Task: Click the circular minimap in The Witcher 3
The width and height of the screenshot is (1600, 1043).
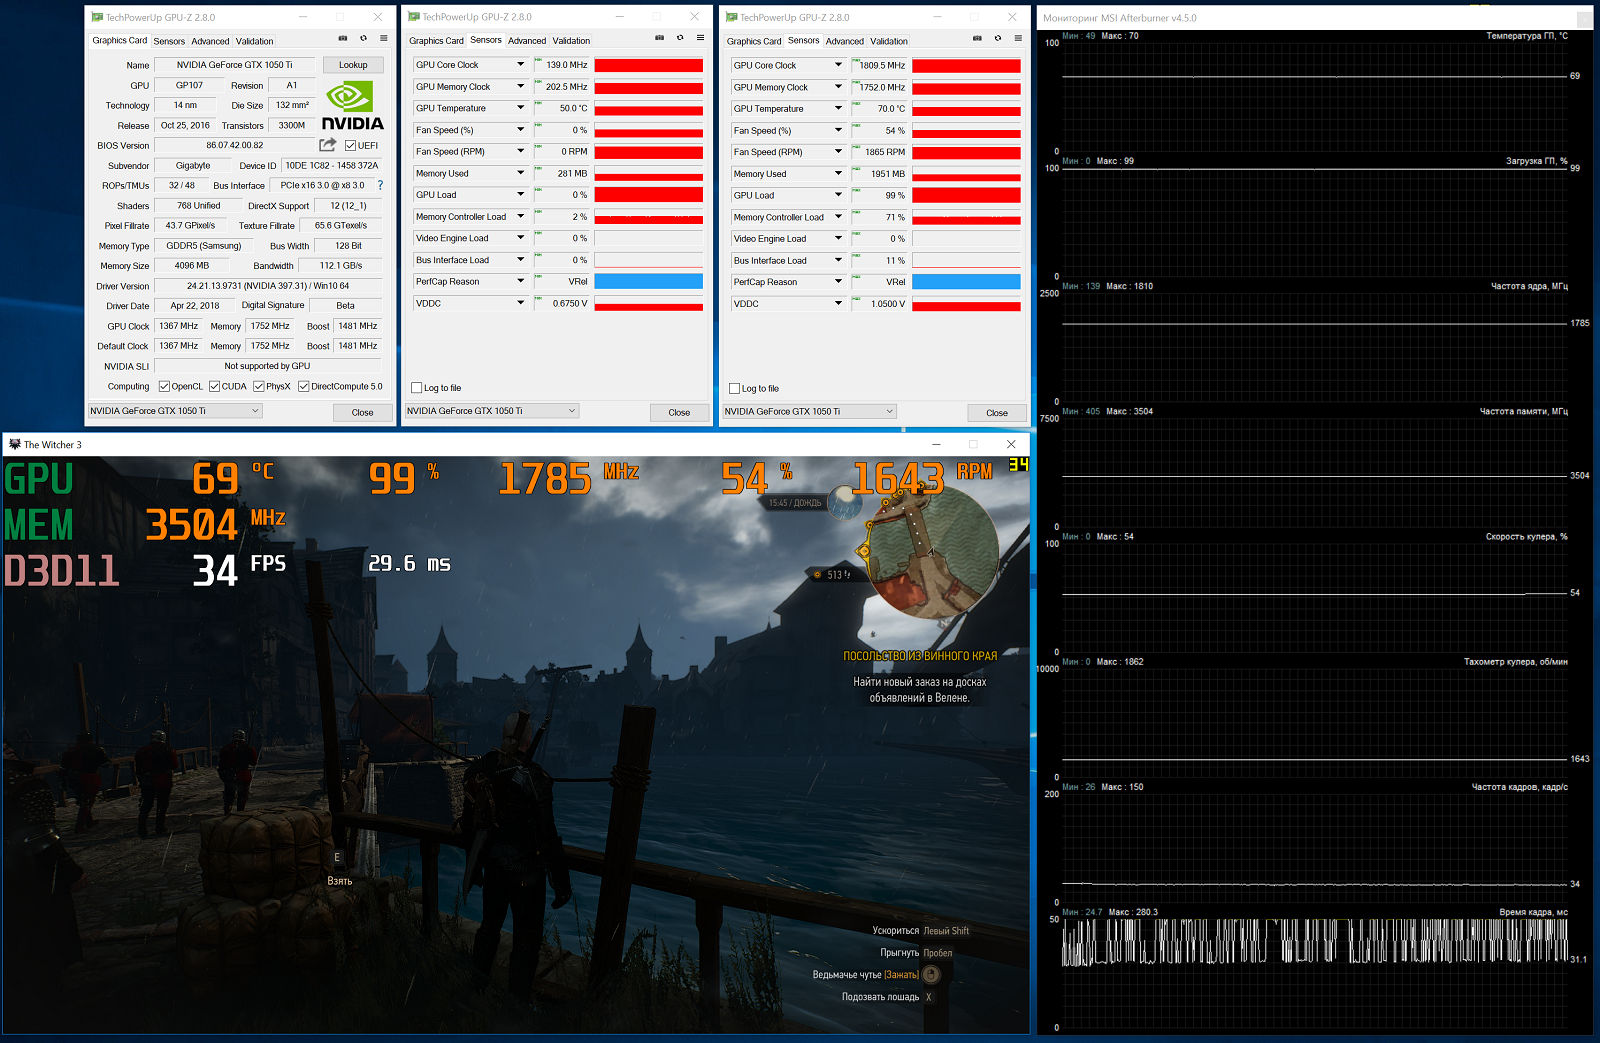Action: (932, 553)
